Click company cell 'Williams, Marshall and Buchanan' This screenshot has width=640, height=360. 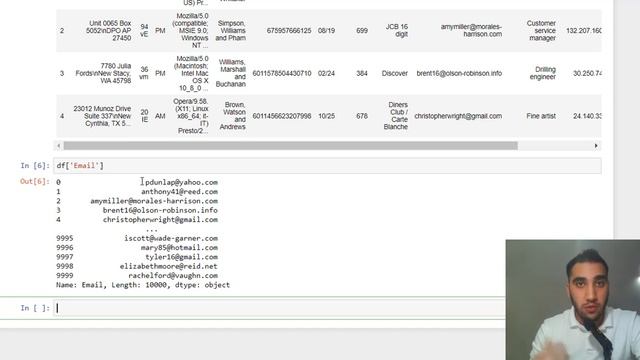[x=231, y=73]
